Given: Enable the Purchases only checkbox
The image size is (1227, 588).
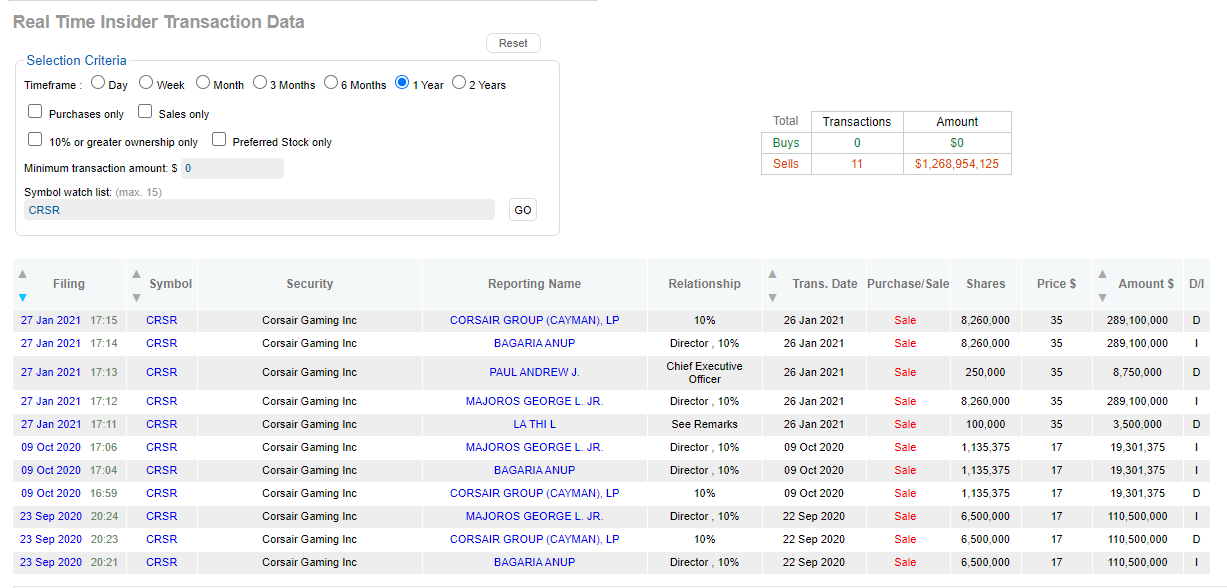Looking at the screenshot, I should 35,112.
